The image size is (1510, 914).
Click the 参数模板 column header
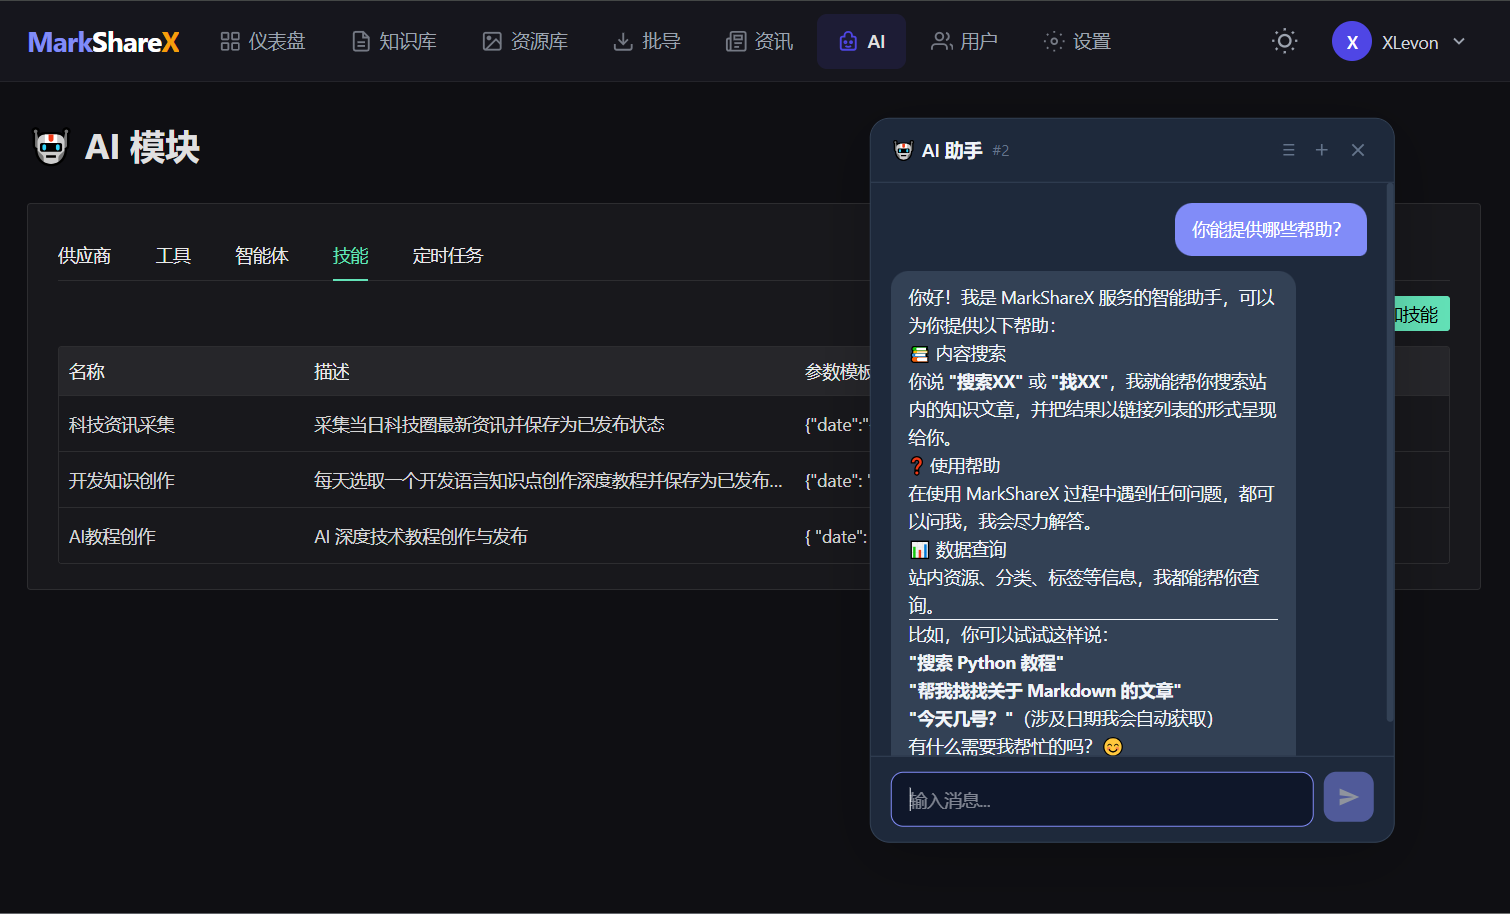point(838,372)
